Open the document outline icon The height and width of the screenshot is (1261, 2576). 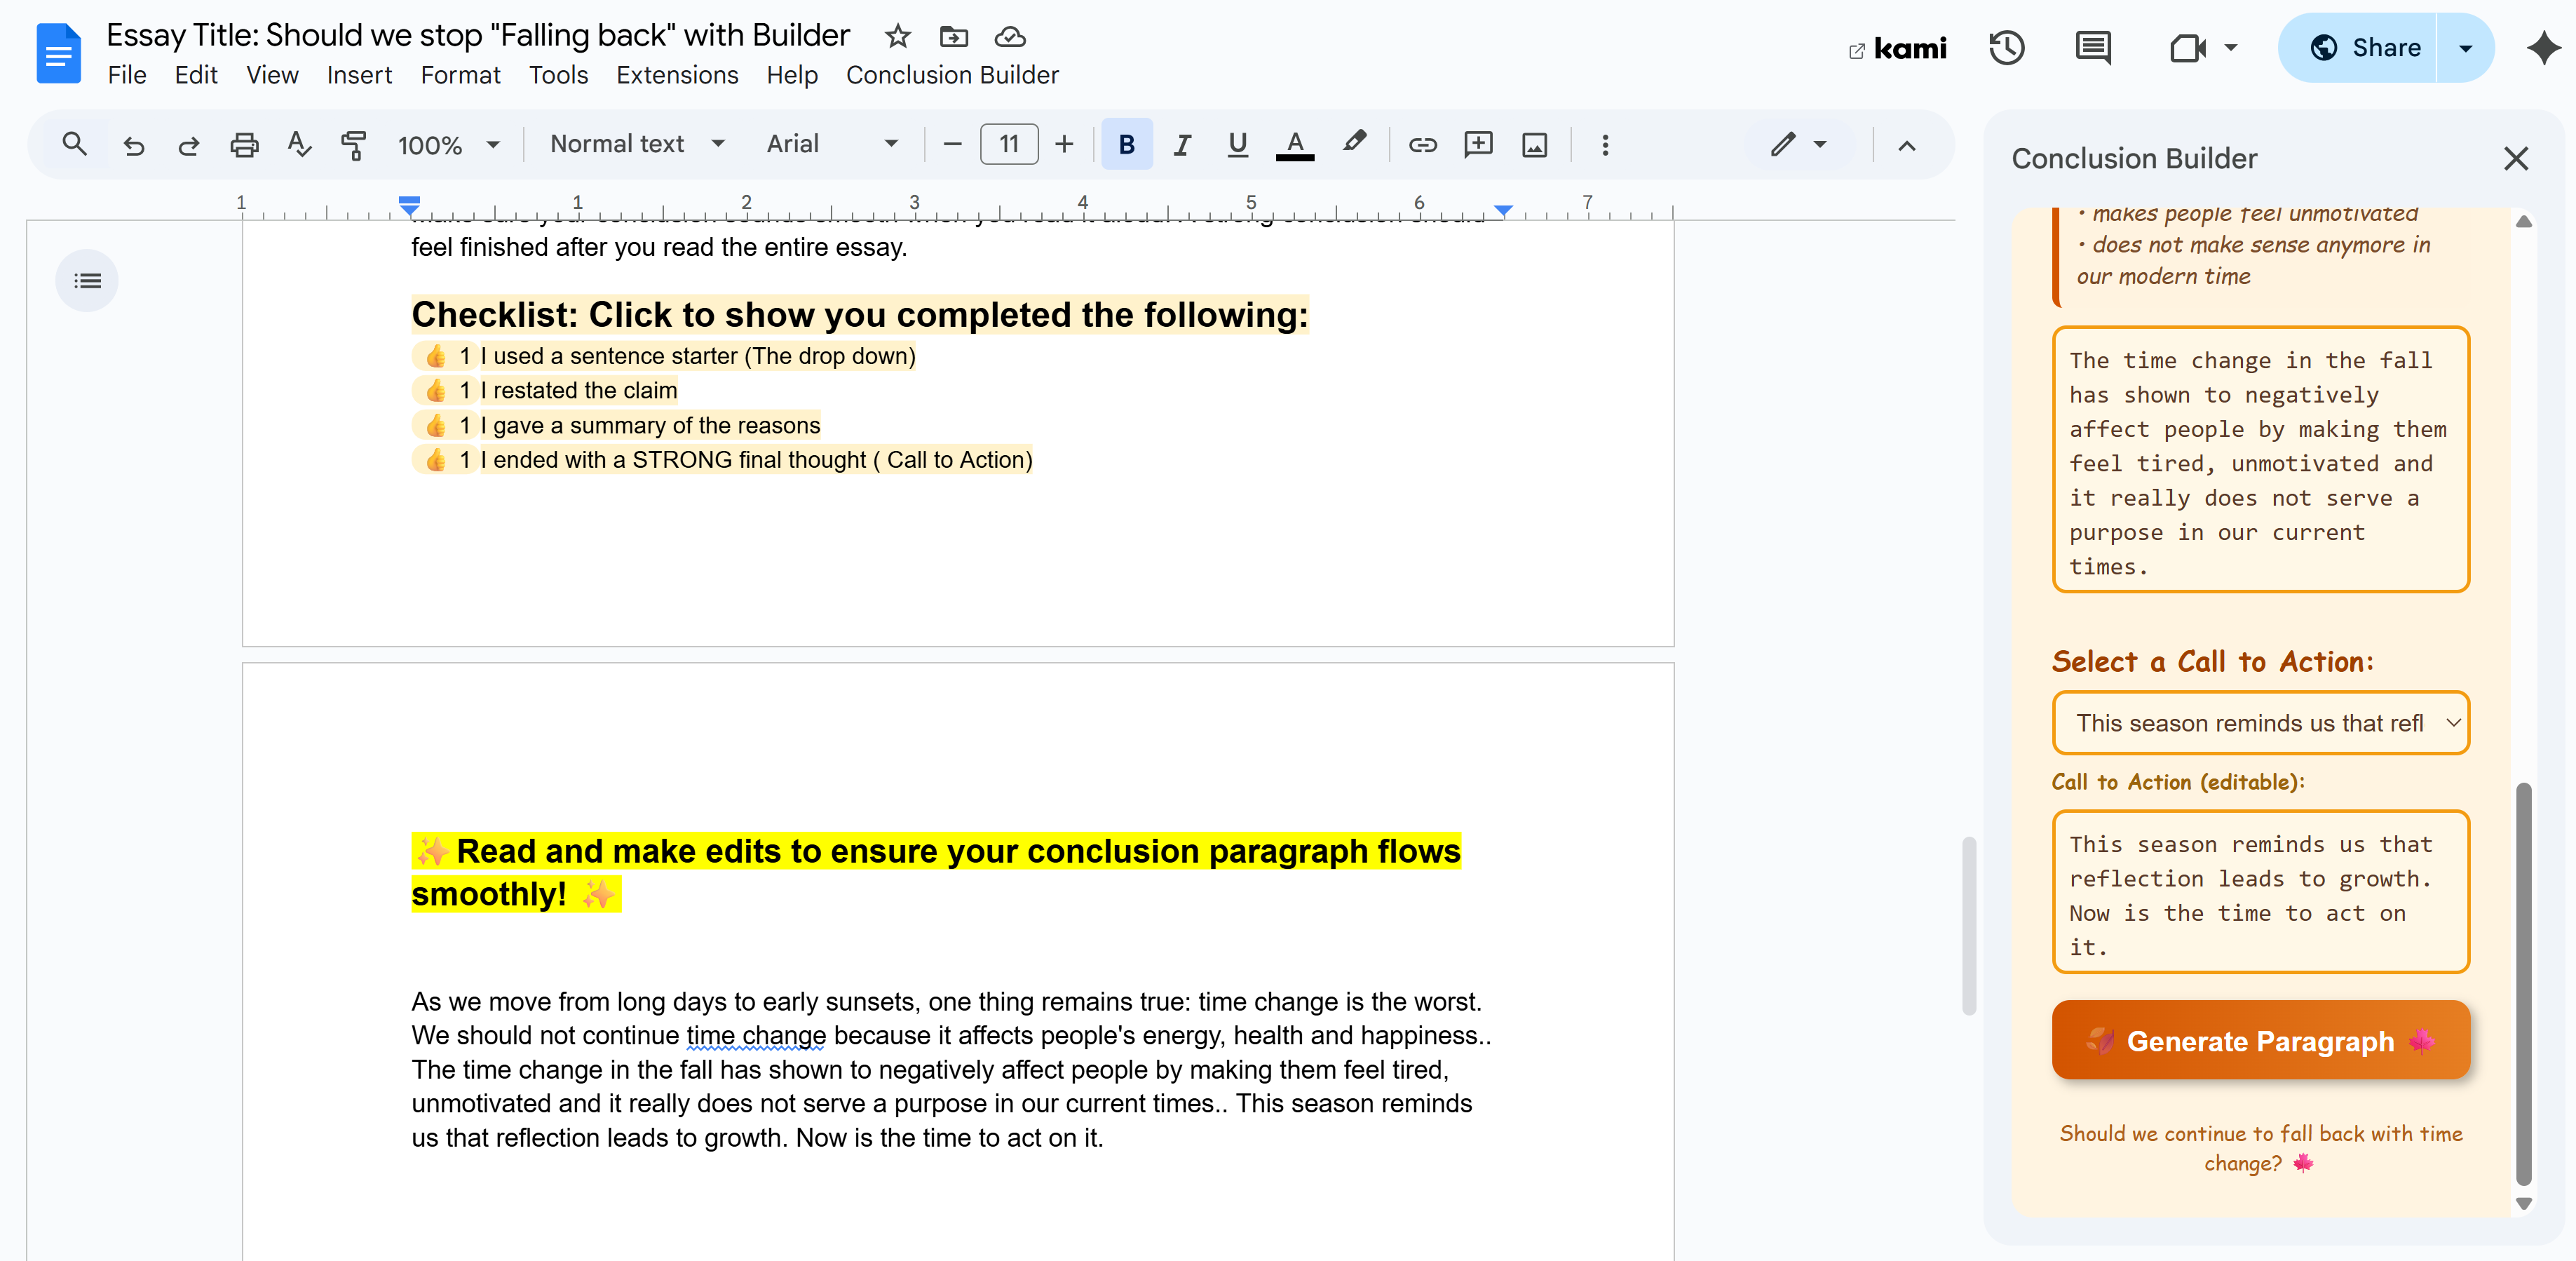87,281
